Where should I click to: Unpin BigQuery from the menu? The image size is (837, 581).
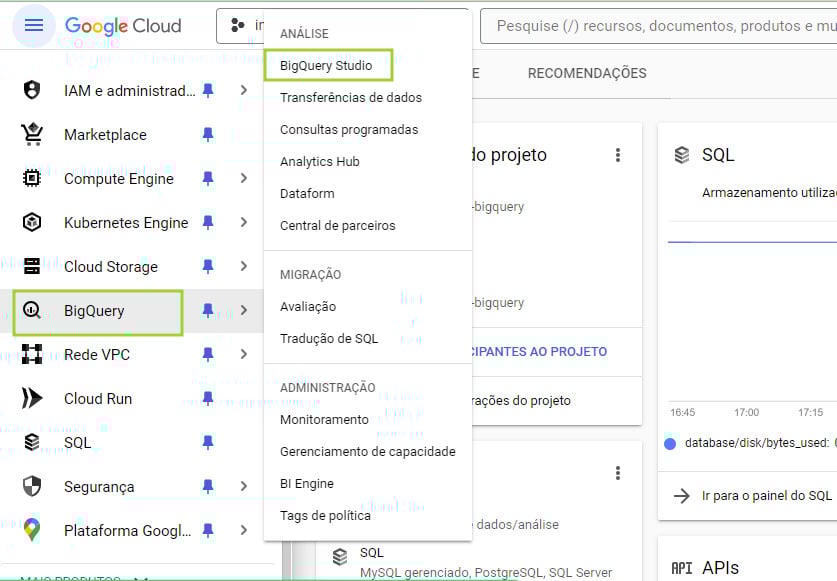(208, 310)
